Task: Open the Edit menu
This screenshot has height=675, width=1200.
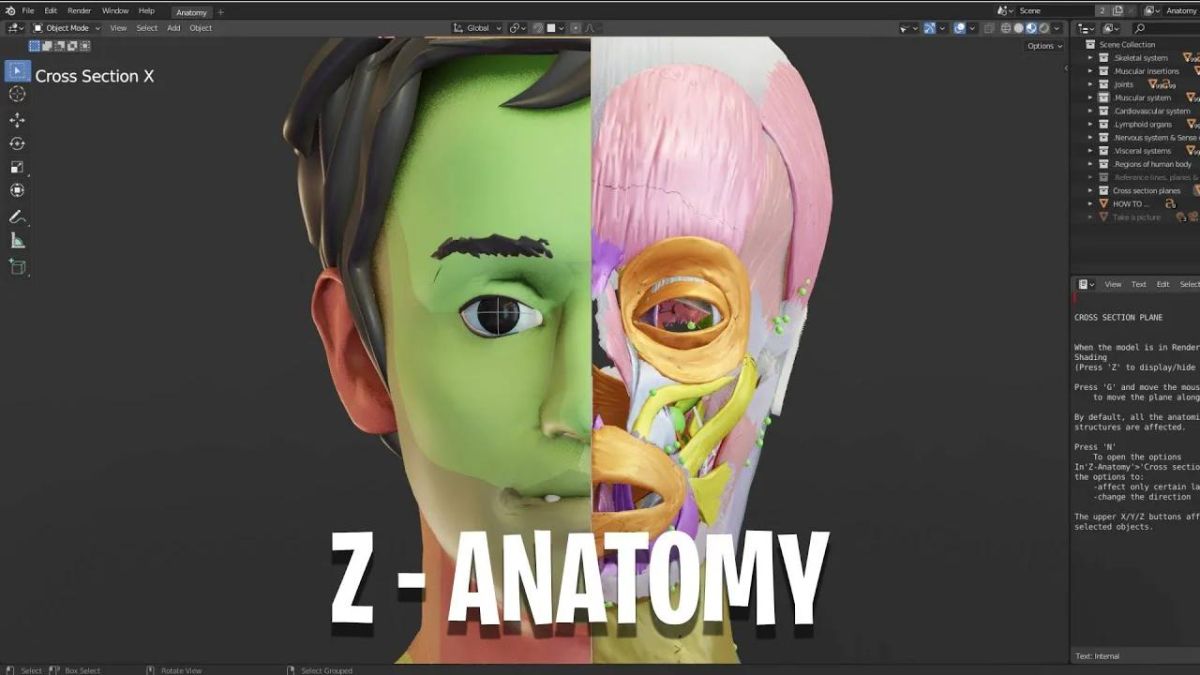Action: (x=50, y=11)
